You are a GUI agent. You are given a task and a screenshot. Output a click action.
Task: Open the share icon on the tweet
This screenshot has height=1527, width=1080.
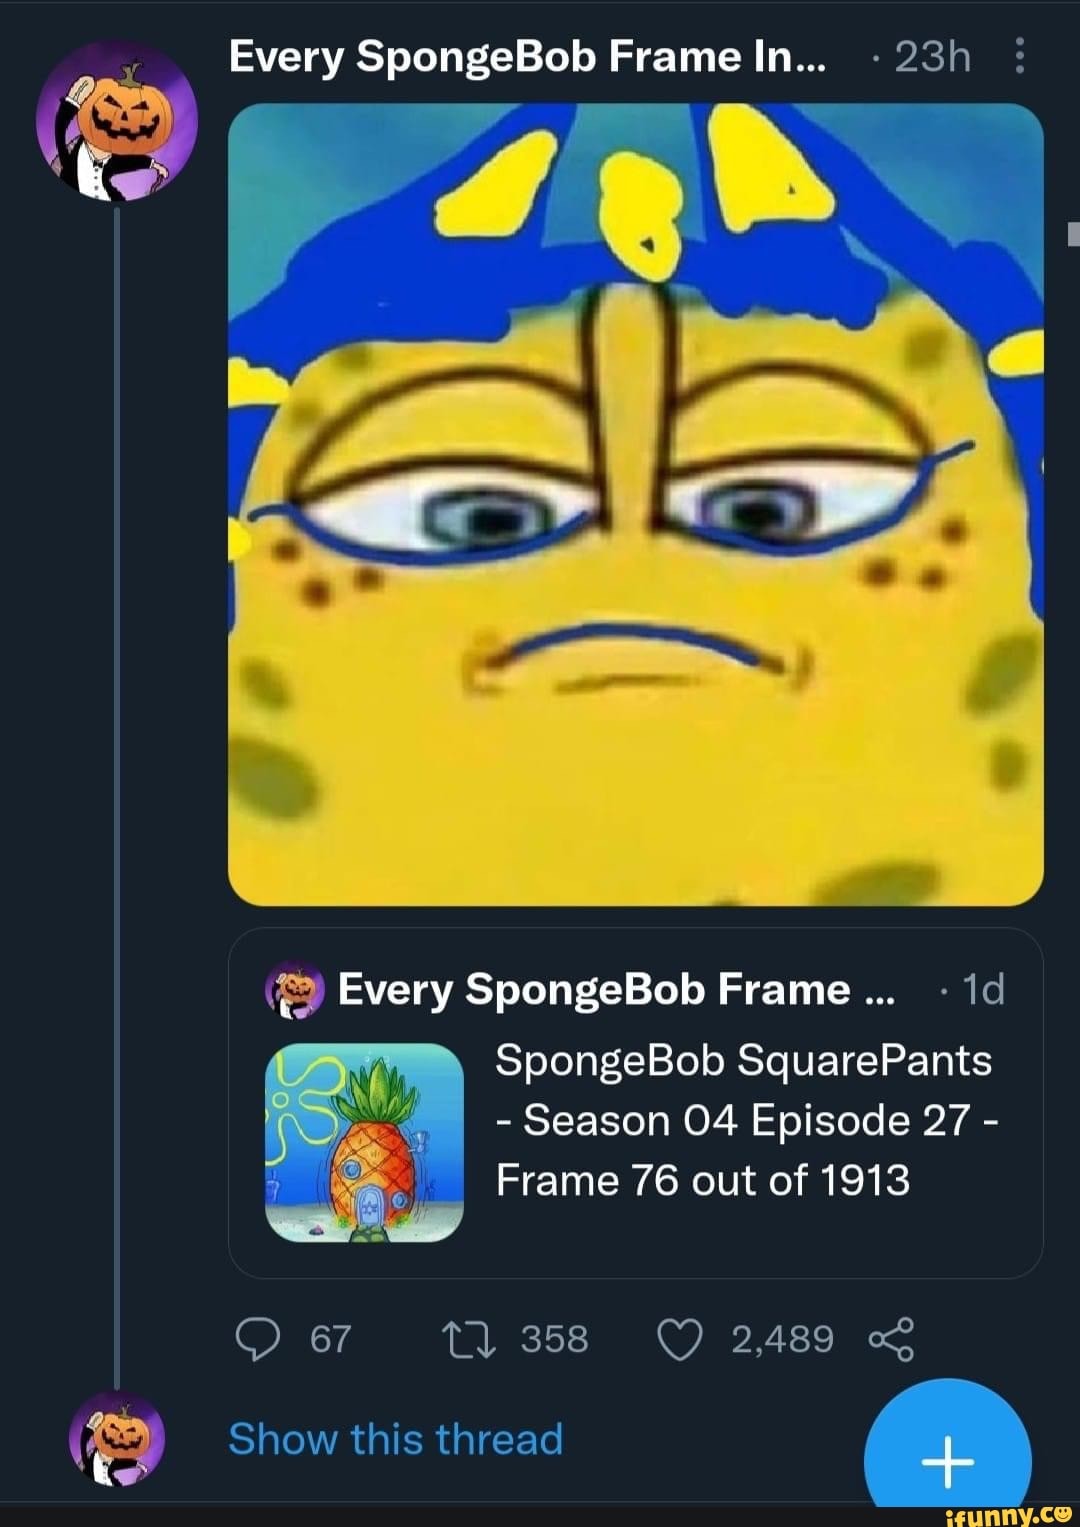[898, 1338]
